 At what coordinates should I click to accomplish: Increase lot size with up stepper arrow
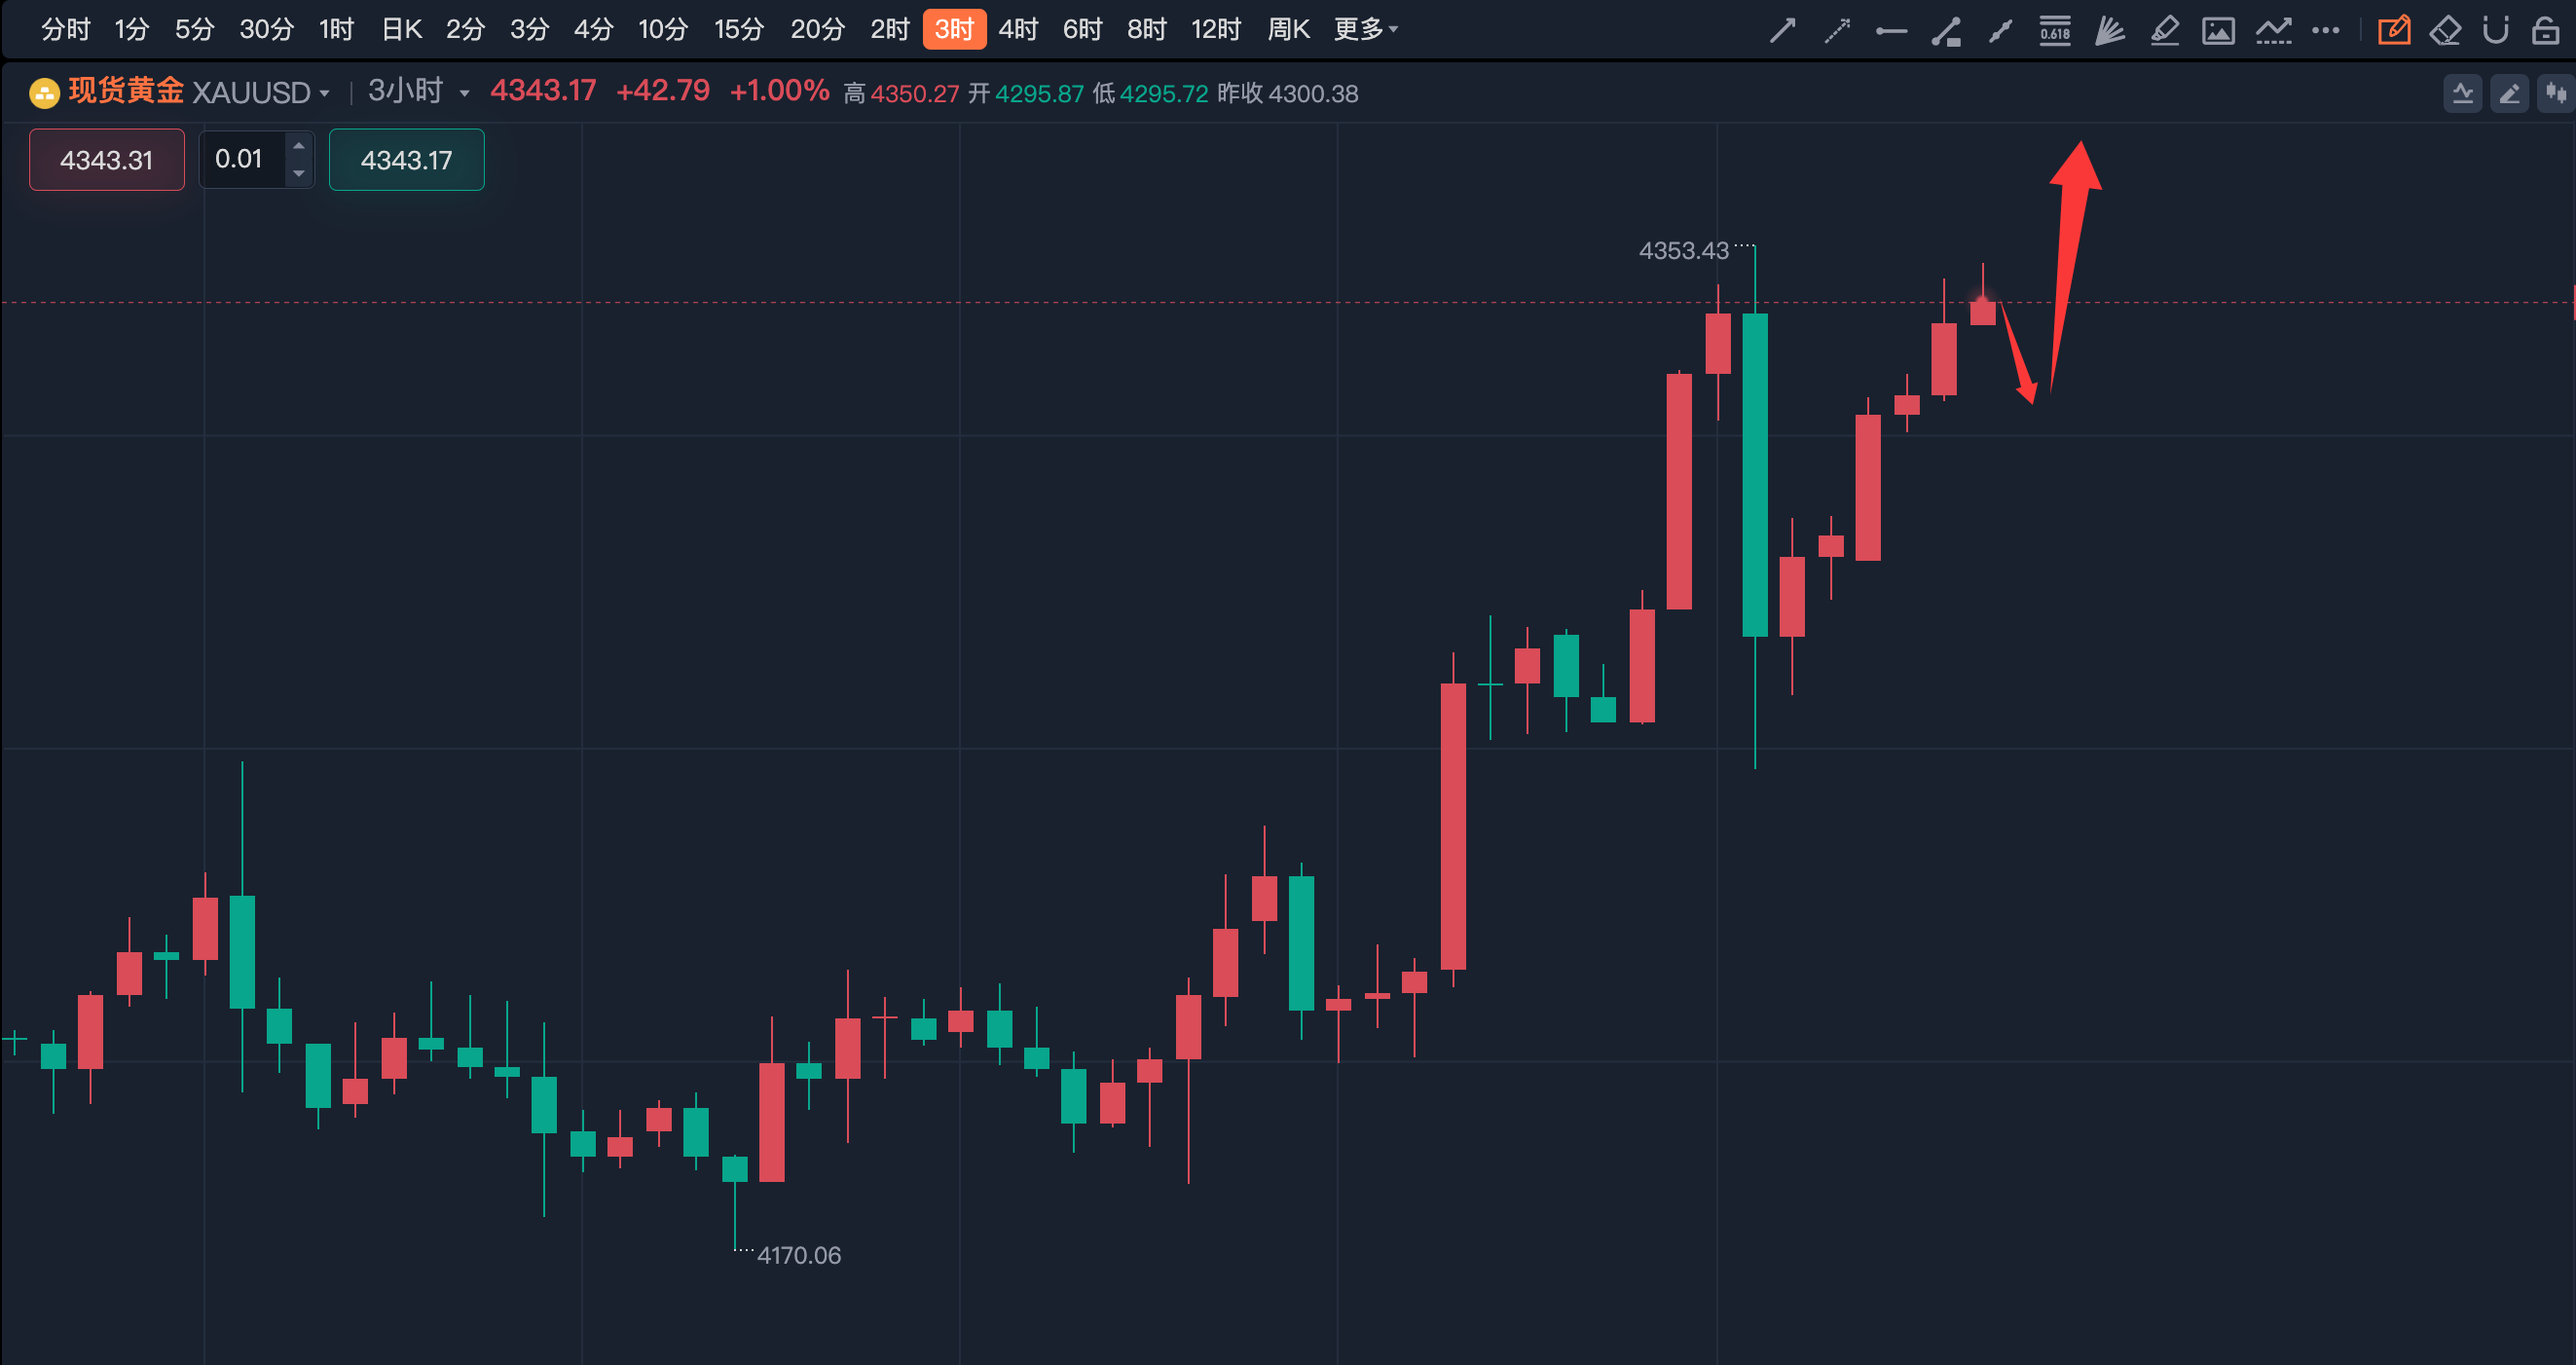(298, 146)
